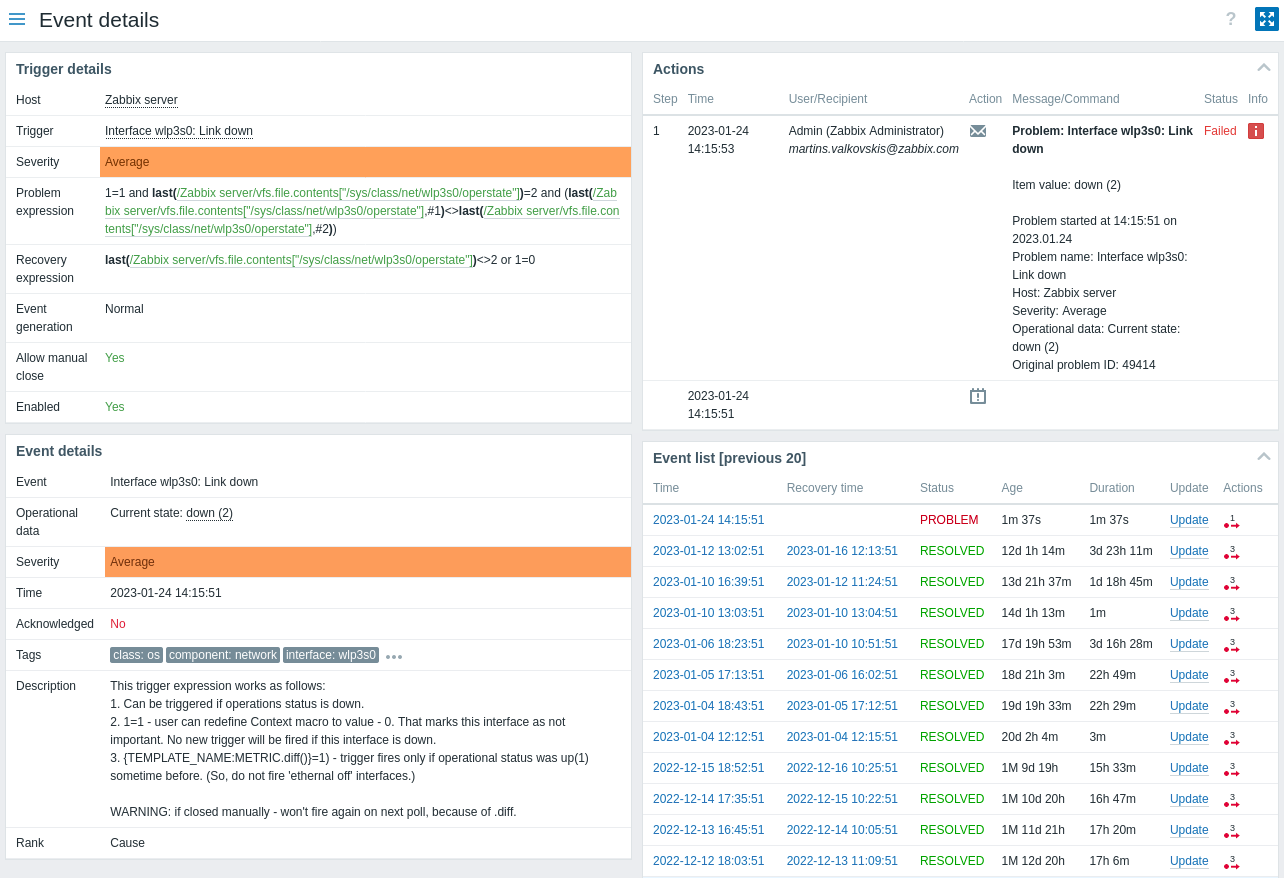This screenshot has height=878, width=1284.
Task: Open the help question mark icon
Action: click(1231, 19)
